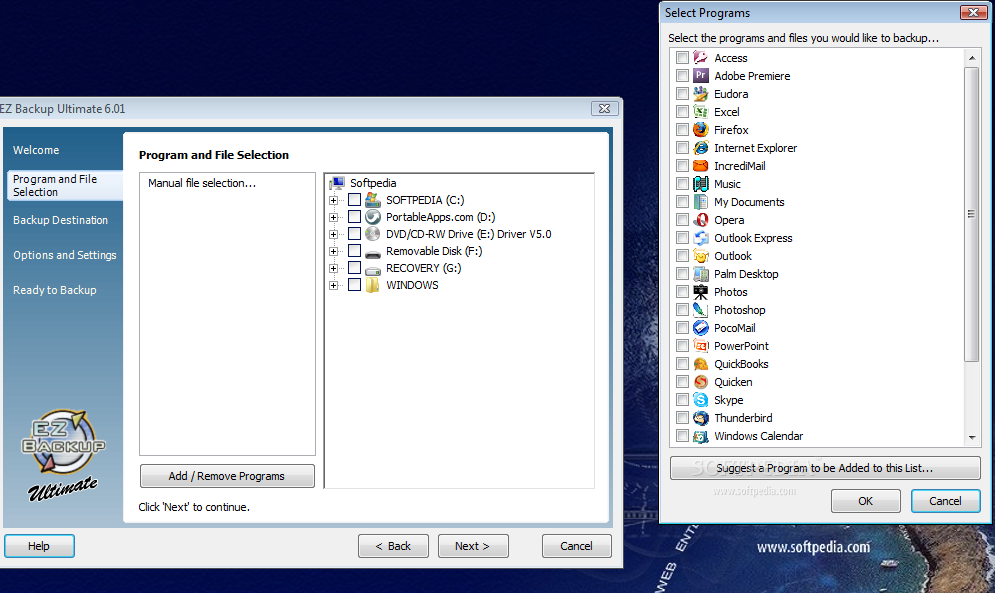Image resolution: width=995 pixels, height=593 pixels.
Task: Select Program and File Selection step
Action: tap(65, 185)
